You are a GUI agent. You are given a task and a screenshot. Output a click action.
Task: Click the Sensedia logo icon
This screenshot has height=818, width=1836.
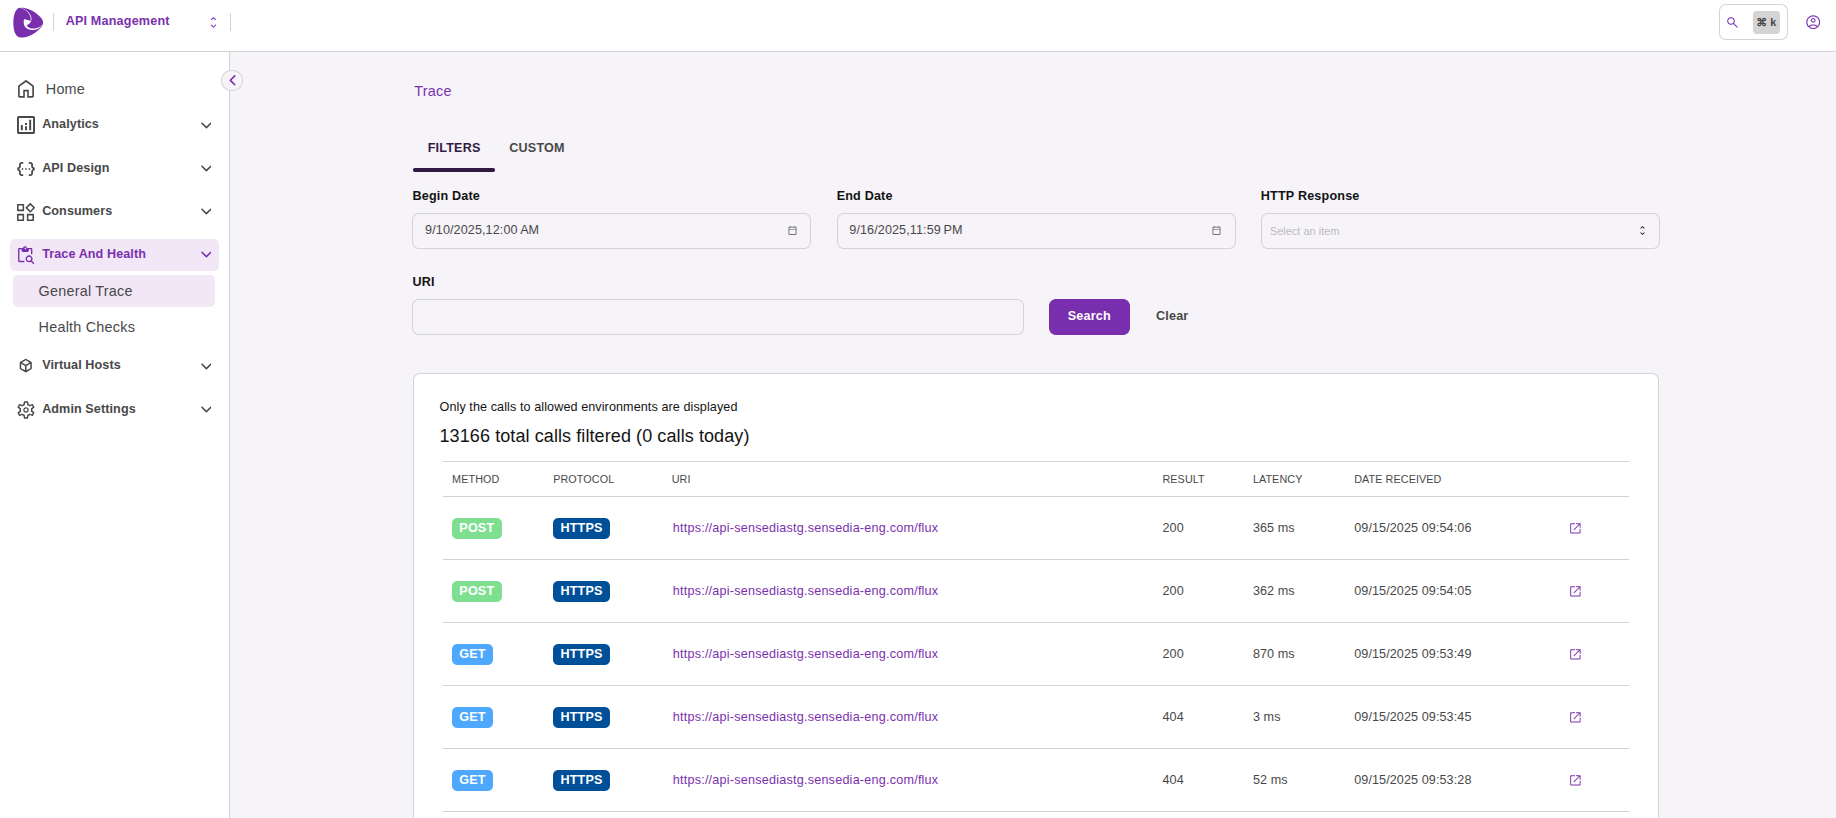point(28,22)
